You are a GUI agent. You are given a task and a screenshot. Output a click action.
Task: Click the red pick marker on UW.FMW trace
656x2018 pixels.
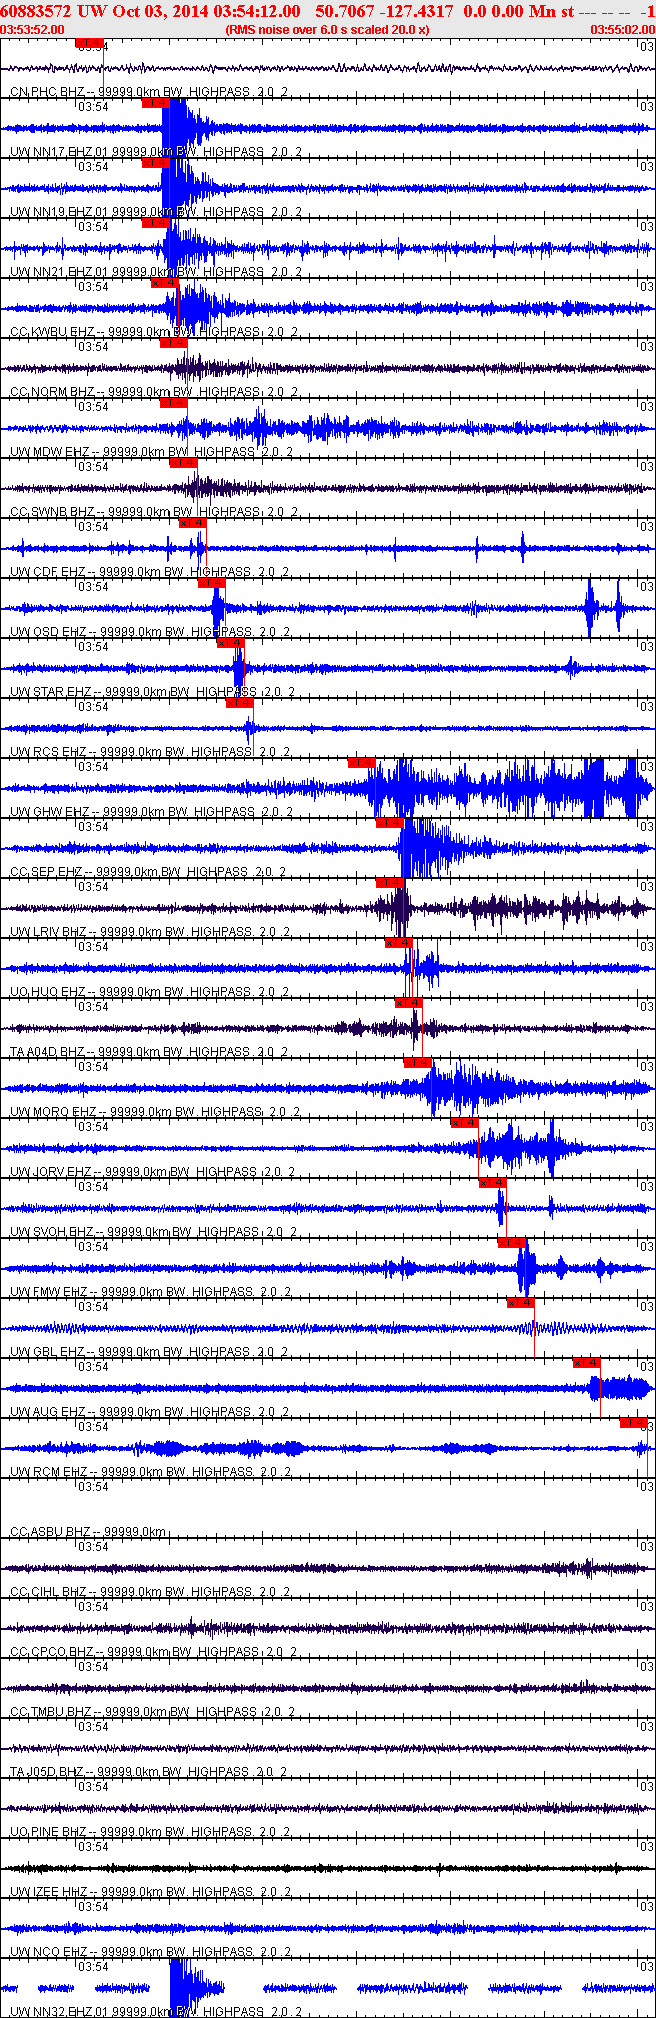point(512,1243)
